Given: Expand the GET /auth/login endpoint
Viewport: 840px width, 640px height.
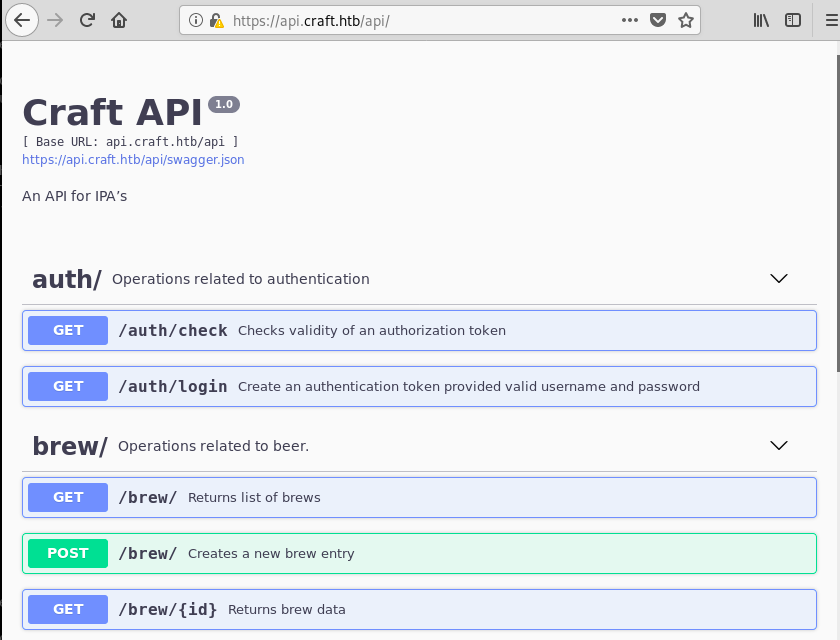Looking at the screenshot, I should [419, 386].
